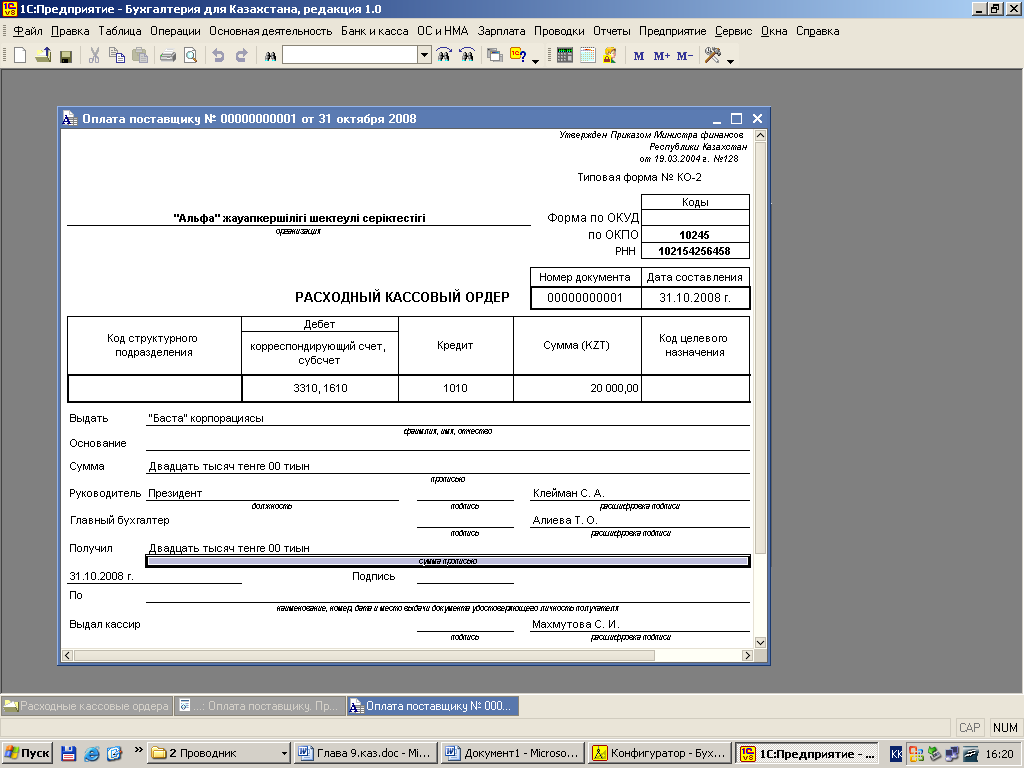
Task: Open the Окна menu
Action: tap(774, 31)
